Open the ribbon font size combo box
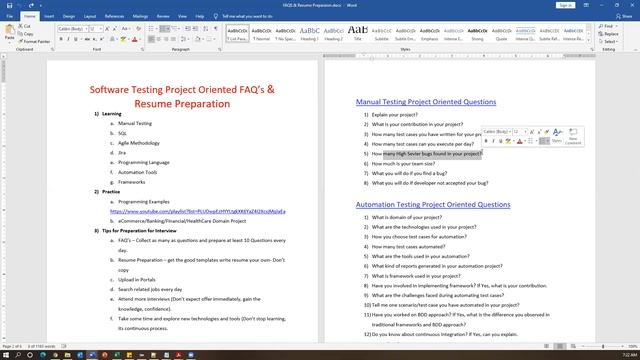The height and width of the screenshot is (360, 640). point(96,29)
